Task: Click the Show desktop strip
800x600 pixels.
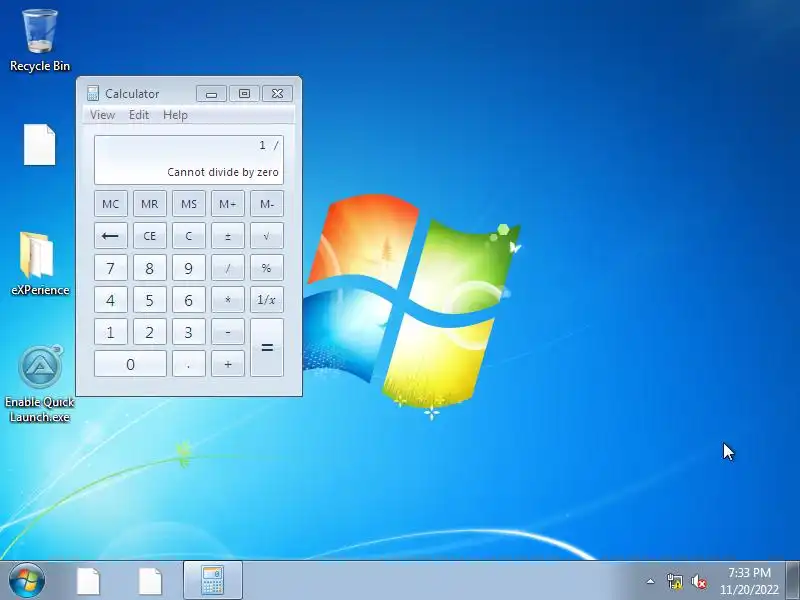Action: (793, 581)
